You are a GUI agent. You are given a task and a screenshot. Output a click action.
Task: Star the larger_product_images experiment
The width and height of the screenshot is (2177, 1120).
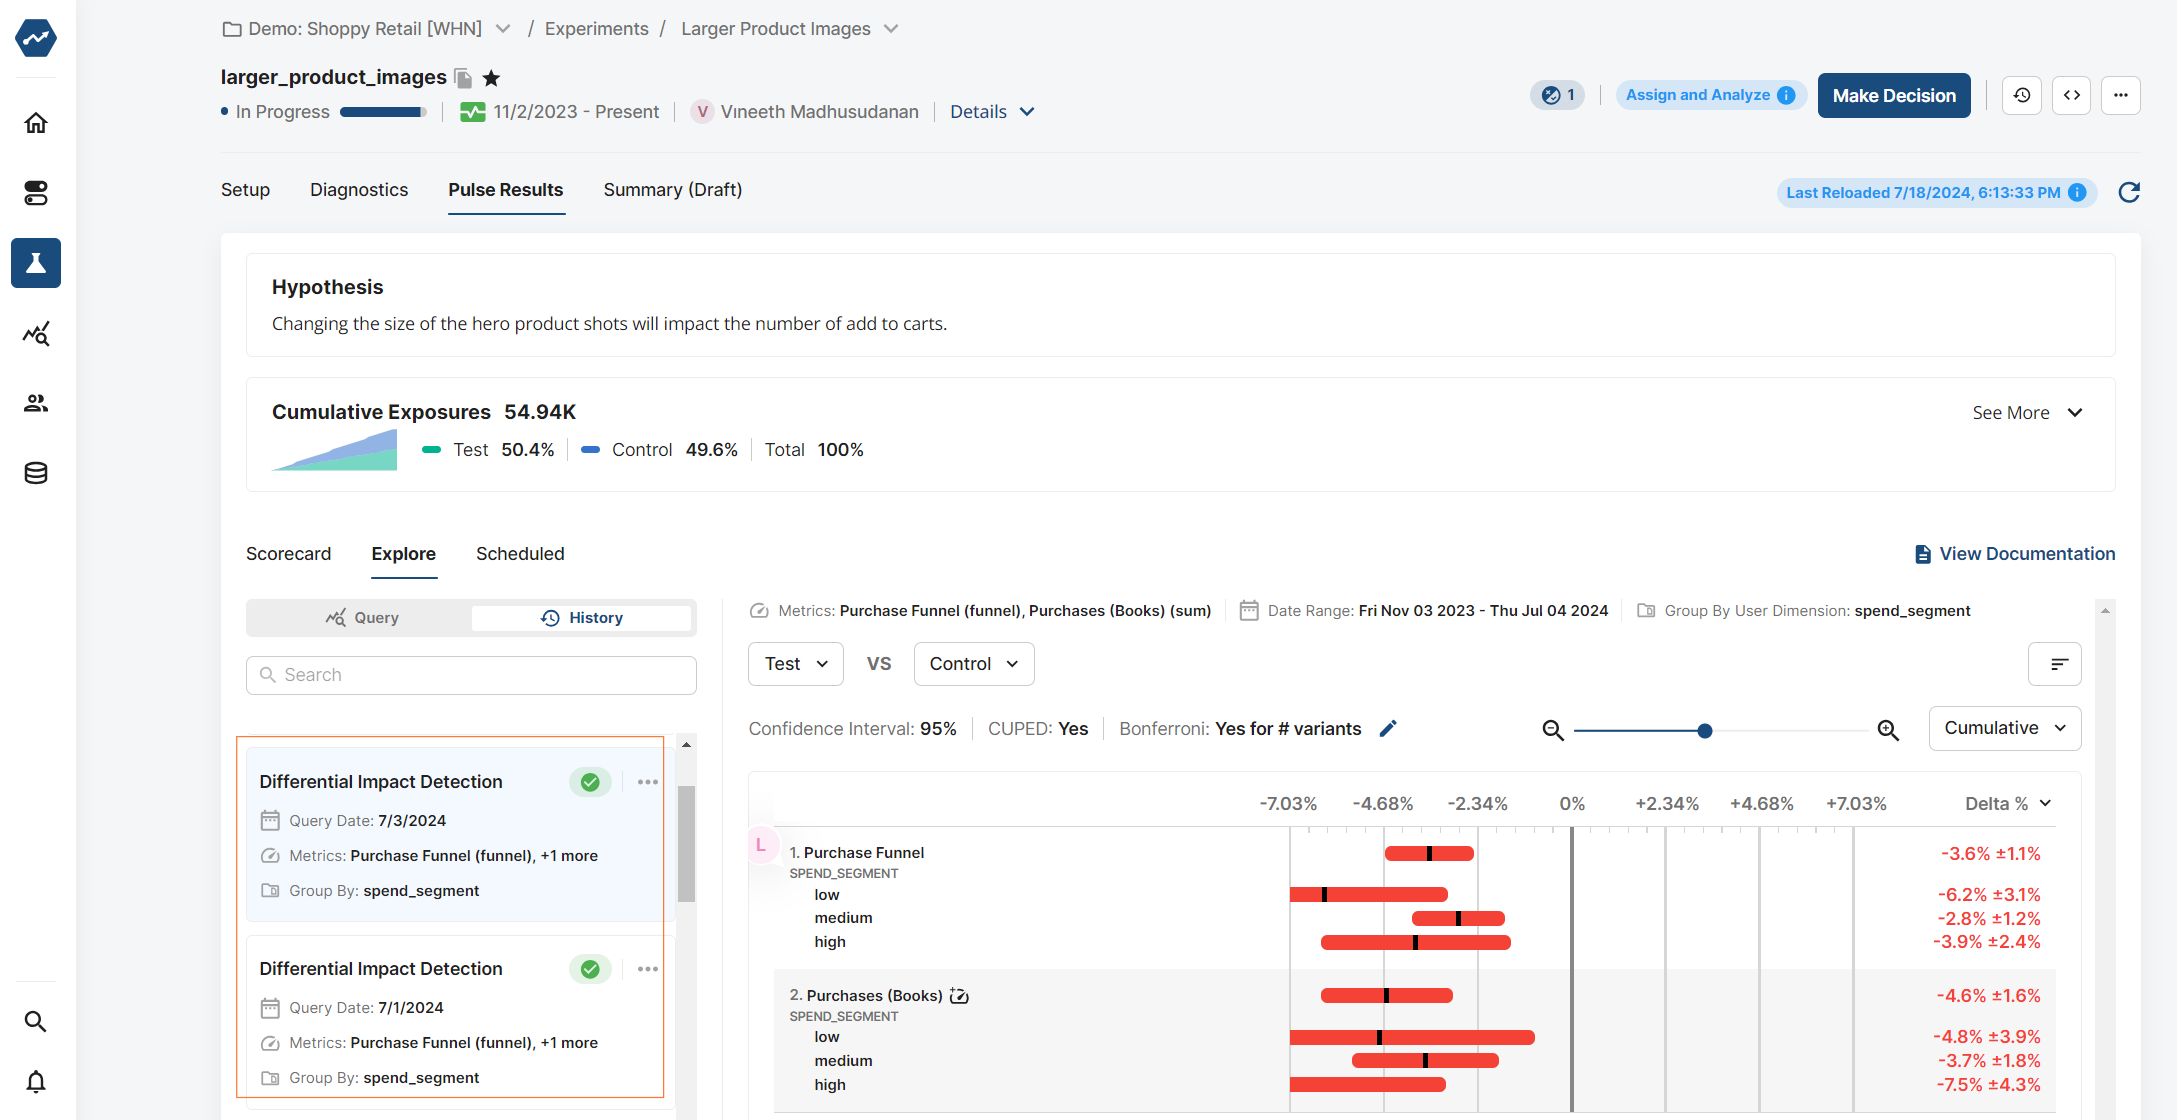coord(490,77)
